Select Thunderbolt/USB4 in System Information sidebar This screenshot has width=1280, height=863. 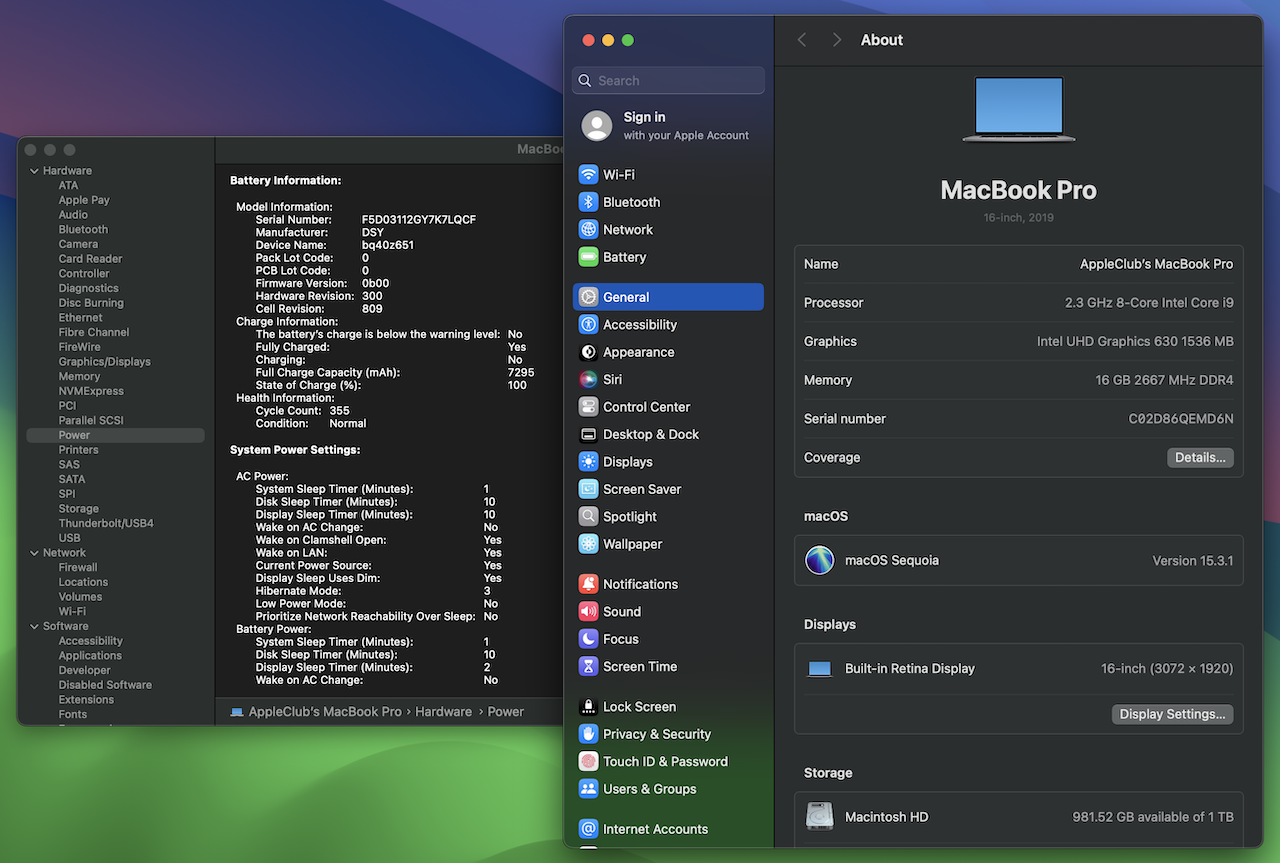(x=106, y=523)
